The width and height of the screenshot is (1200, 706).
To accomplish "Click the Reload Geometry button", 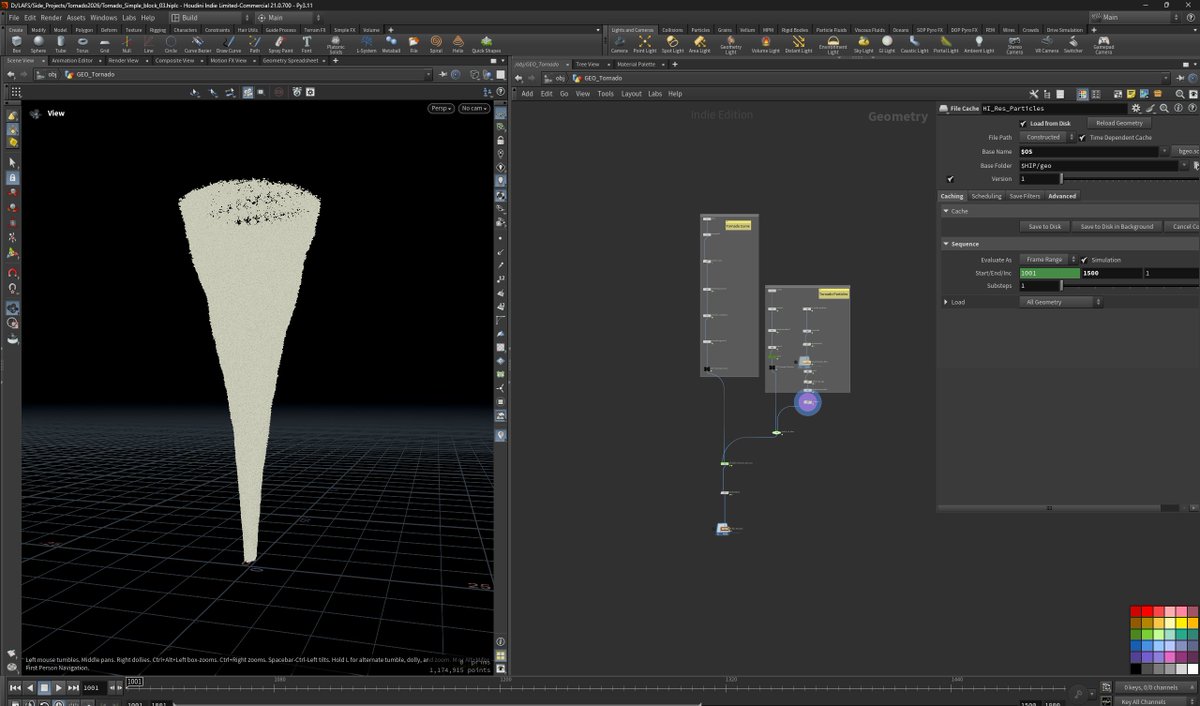I will click(1120, 123).
